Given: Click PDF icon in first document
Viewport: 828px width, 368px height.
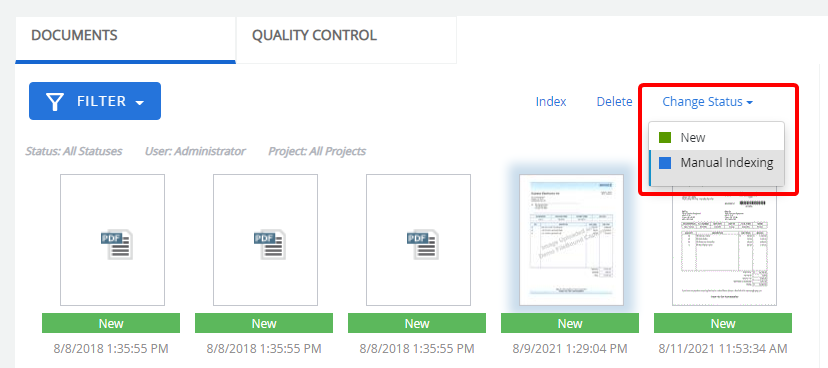Looking at the screenshot, I should tap(116, 244).
